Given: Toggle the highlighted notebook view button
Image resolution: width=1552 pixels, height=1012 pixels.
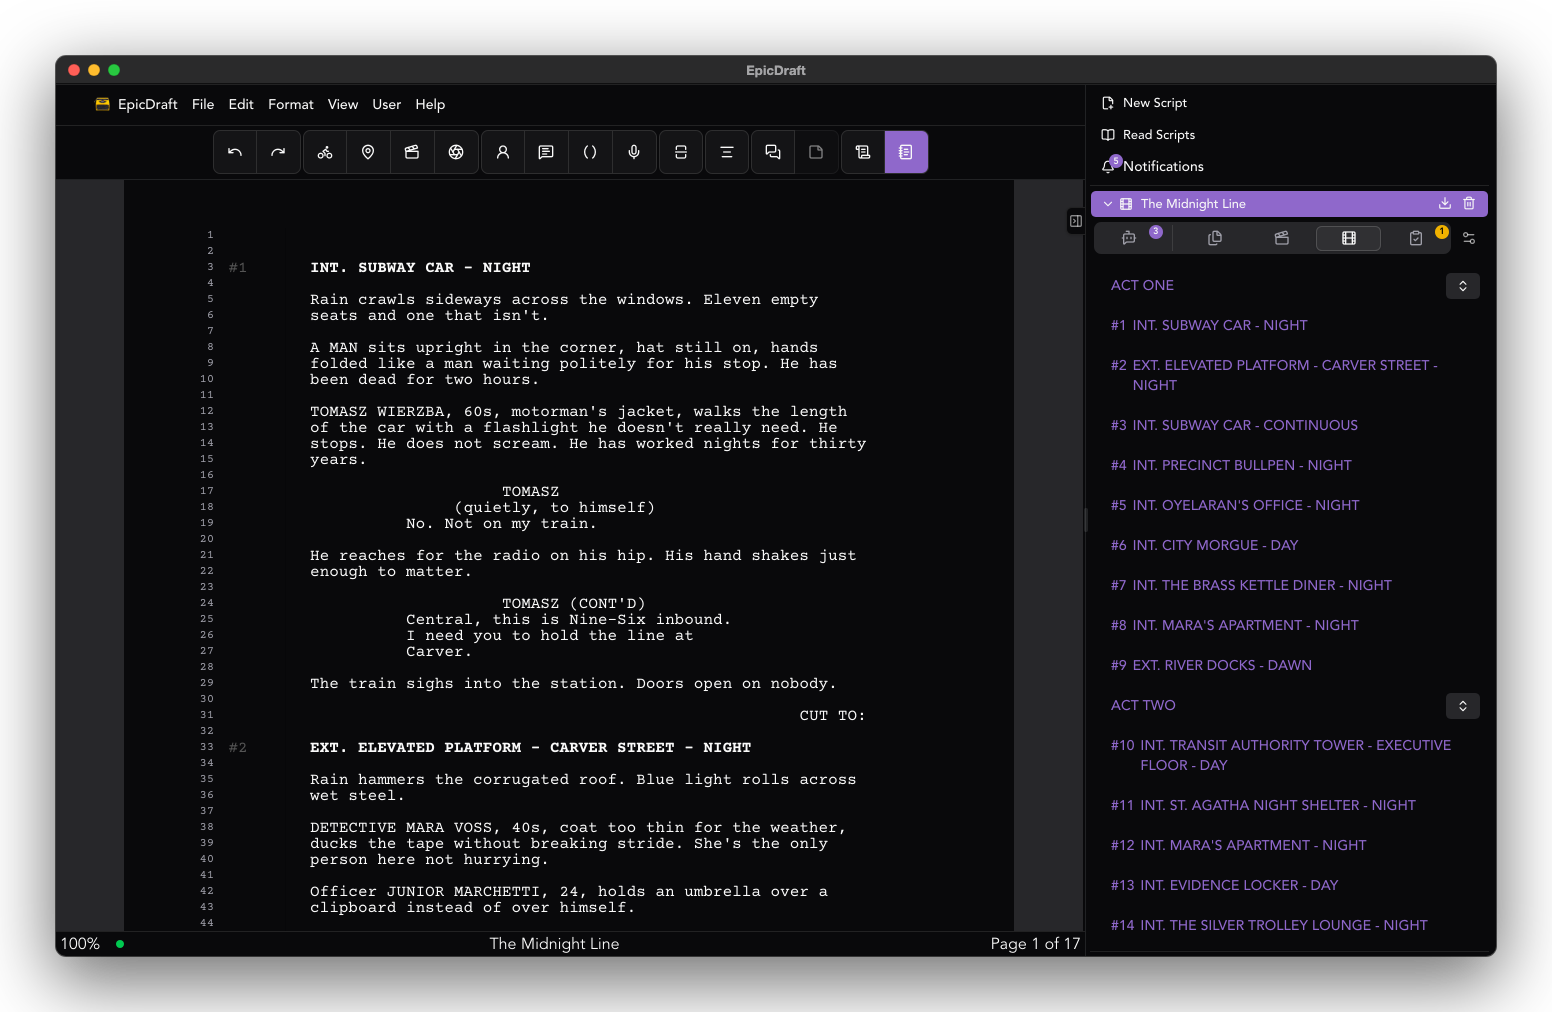Looking at the screenshot, I should tap(906, 152).
